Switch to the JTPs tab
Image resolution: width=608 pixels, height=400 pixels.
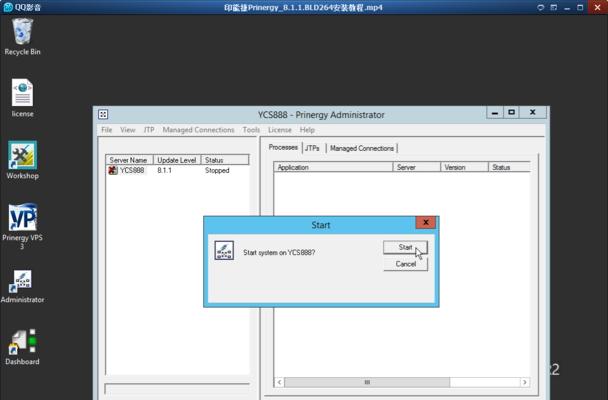[x=312, y=148]
